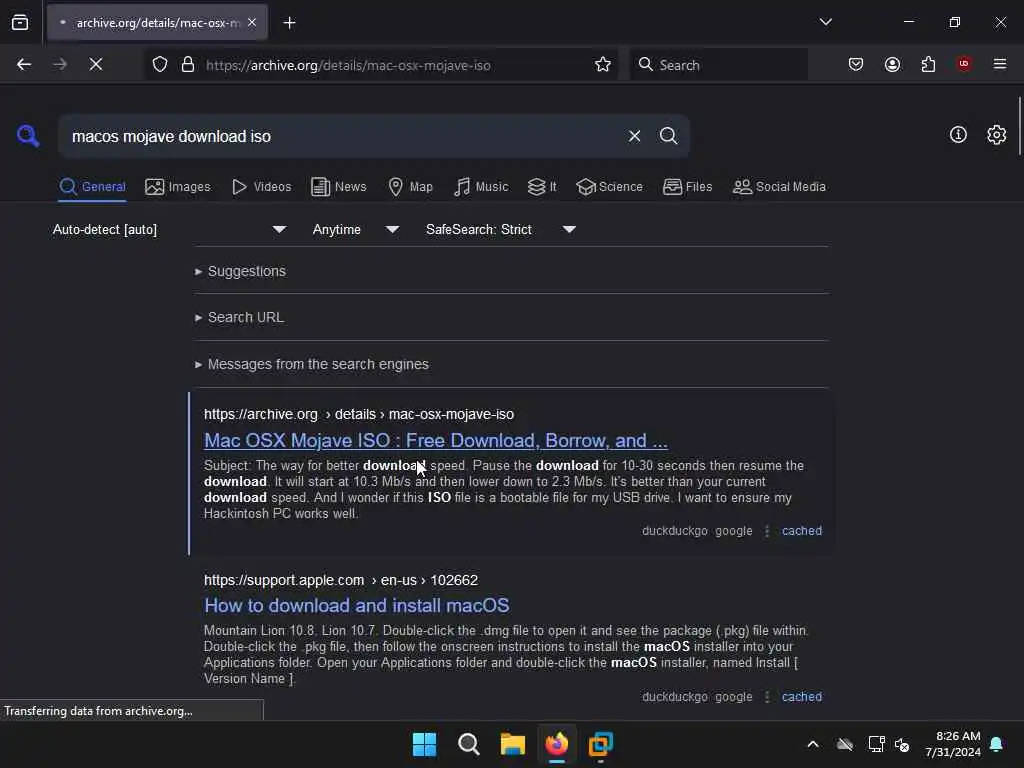
Task: Open the About info icon
Action: [x=958, y=135]
